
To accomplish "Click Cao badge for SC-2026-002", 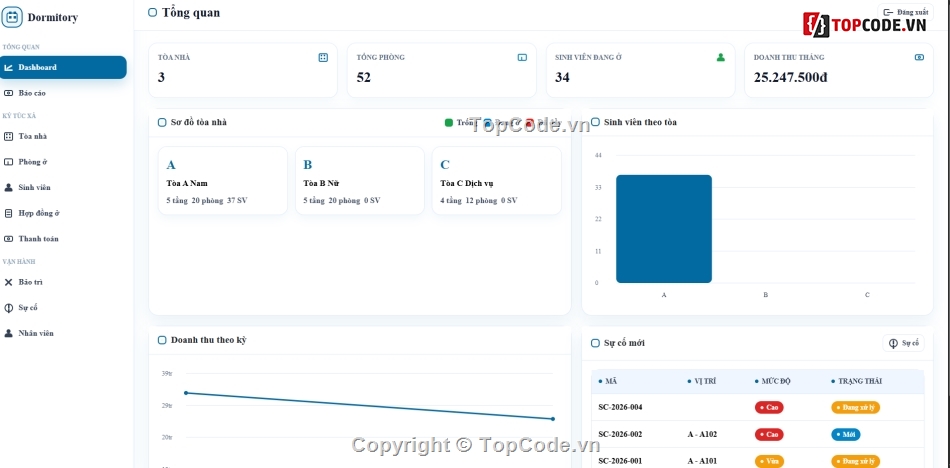I will click(769, 435).
